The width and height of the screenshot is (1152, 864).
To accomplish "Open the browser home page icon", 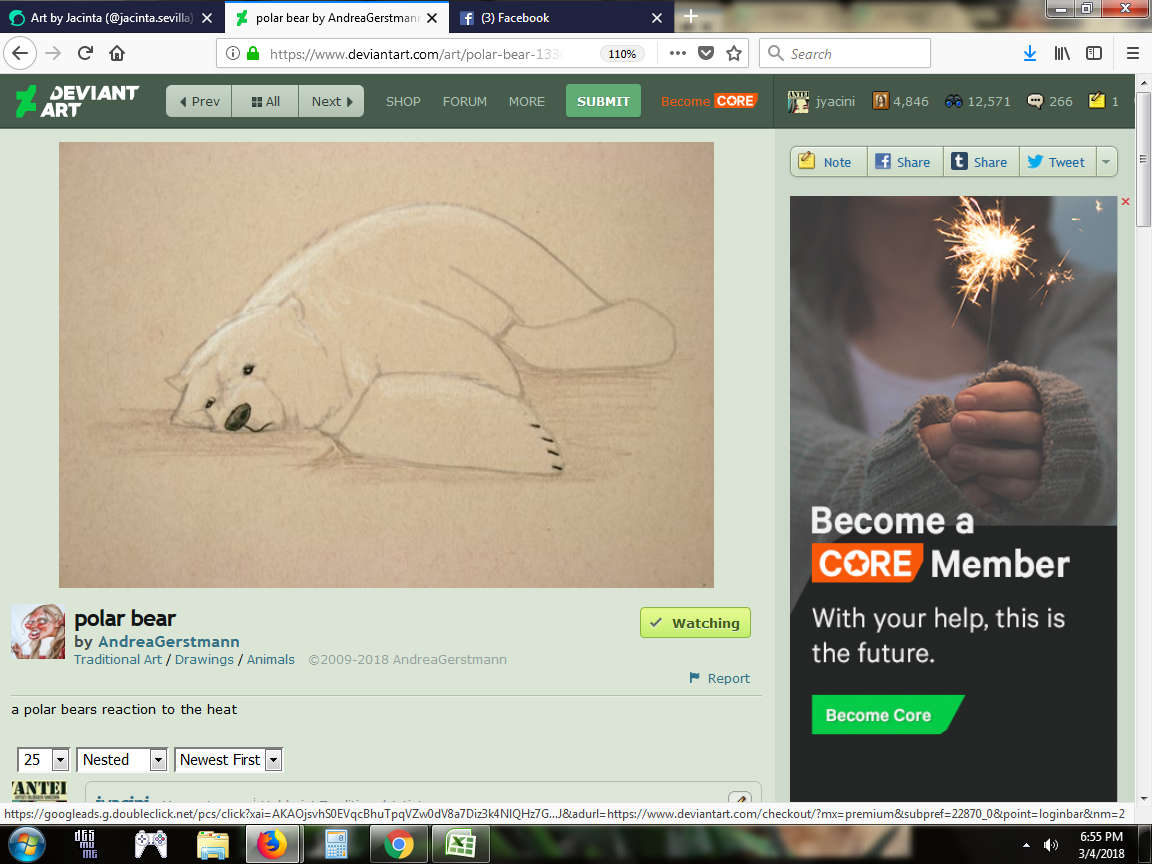I will point(117,53).
